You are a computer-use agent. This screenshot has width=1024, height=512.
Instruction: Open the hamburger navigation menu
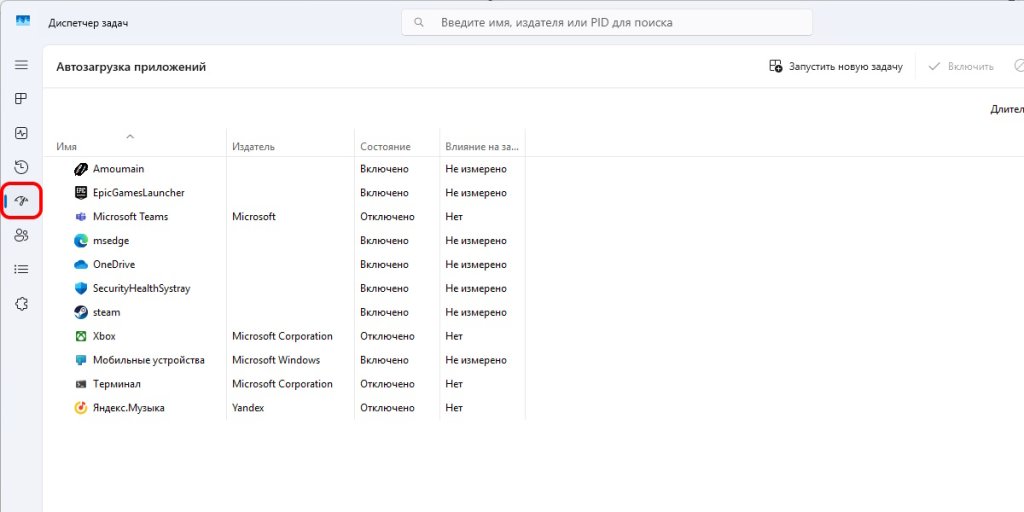22,65
